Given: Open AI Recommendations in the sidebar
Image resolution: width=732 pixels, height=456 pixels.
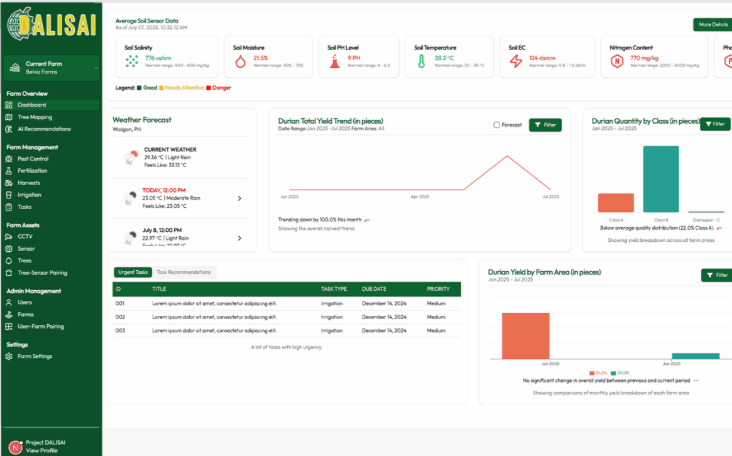Looking at the screenshot, I should point(43,129).
